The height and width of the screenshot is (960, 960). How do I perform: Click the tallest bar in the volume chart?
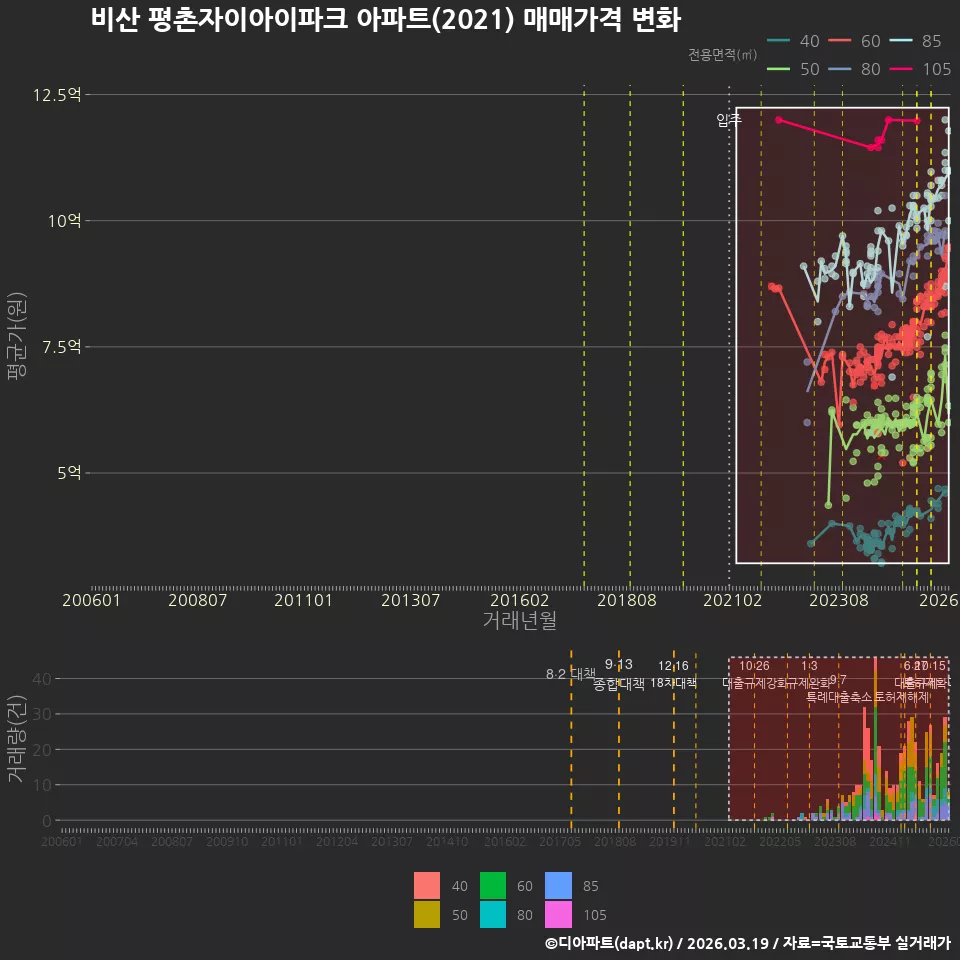876,739
